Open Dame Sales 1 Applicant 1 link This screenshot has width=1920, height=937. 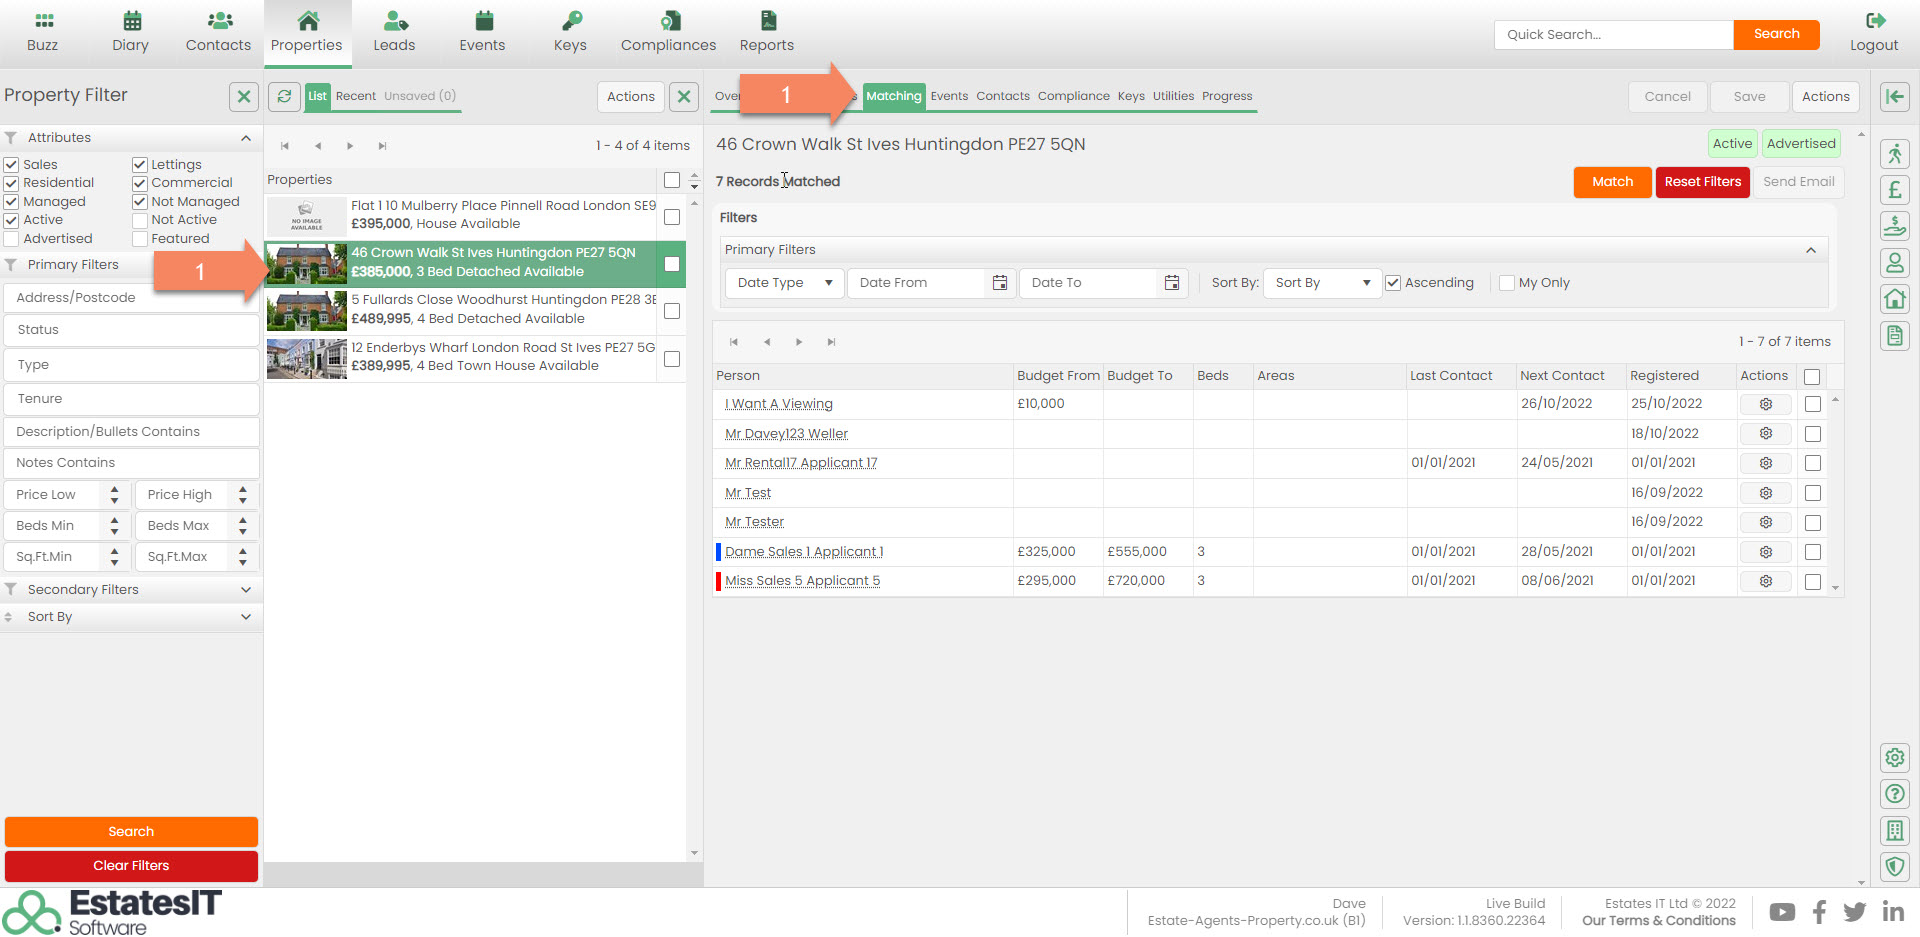804,552
